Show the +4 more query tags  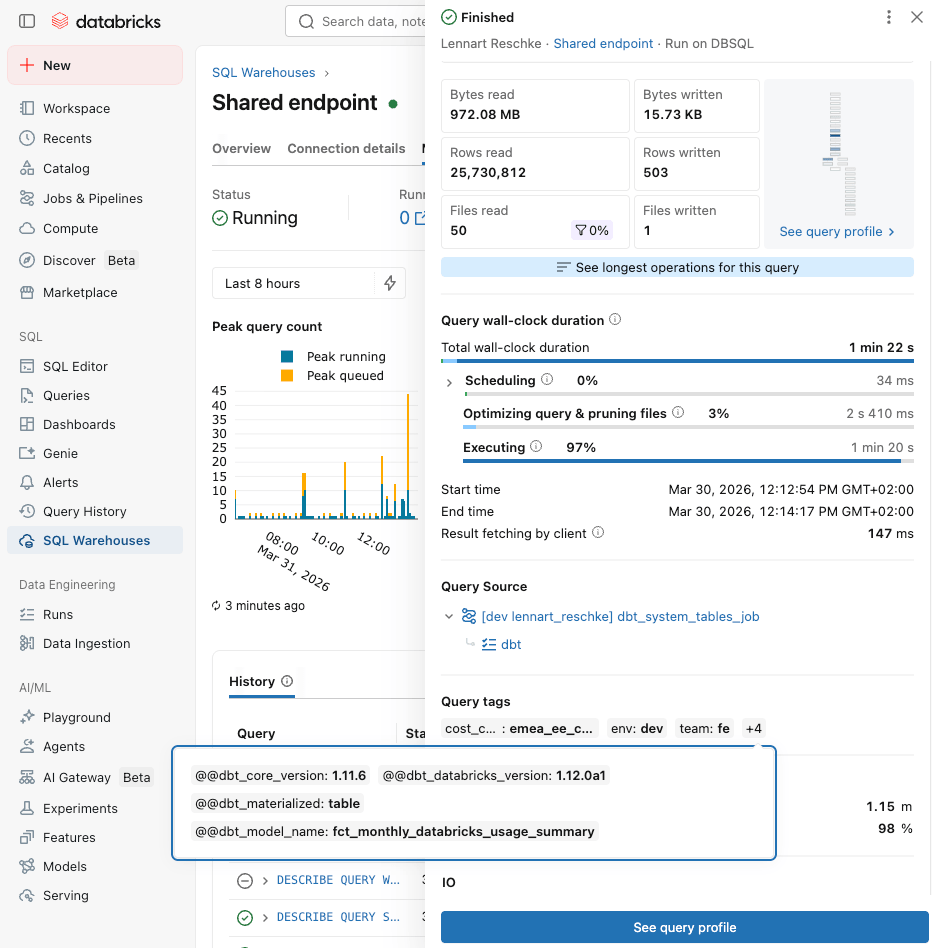[x=754, y=729]
